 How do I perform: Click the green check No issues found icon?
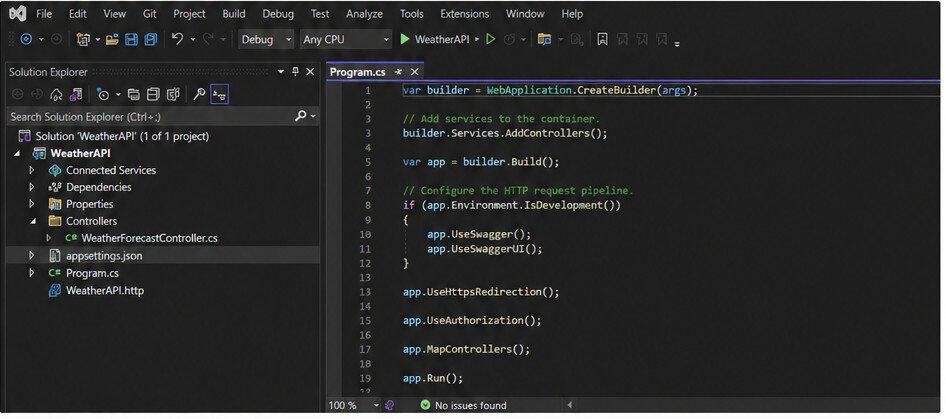[425, 405]
